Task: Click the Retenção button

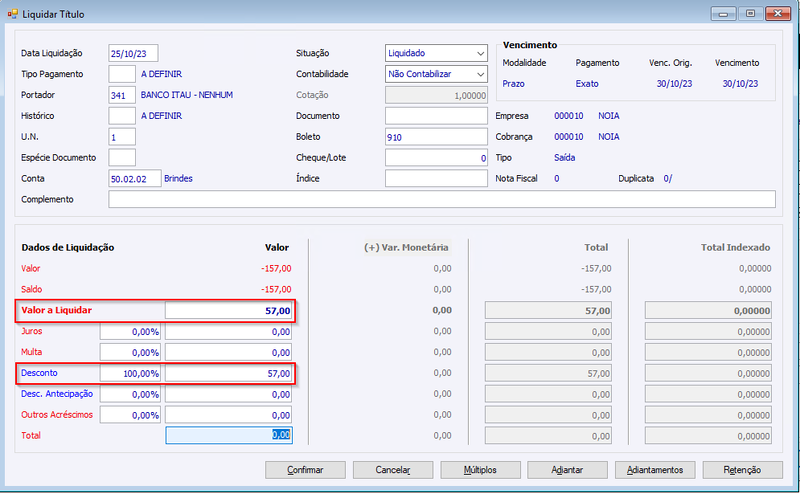Action: coord(742,470)
